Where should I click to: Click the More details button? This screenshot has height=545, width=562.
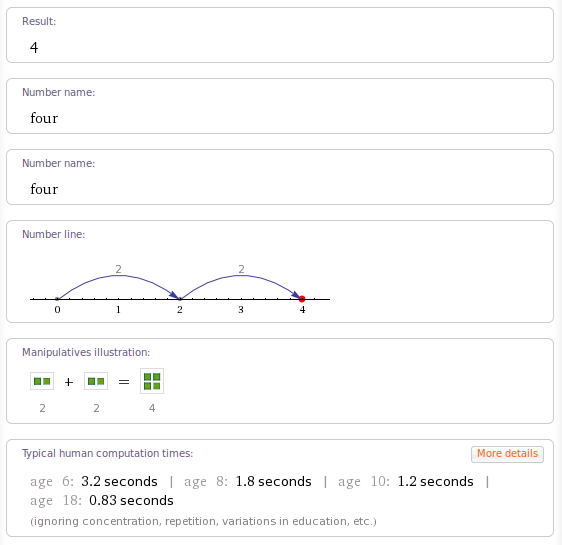click(x=507, y=454)
